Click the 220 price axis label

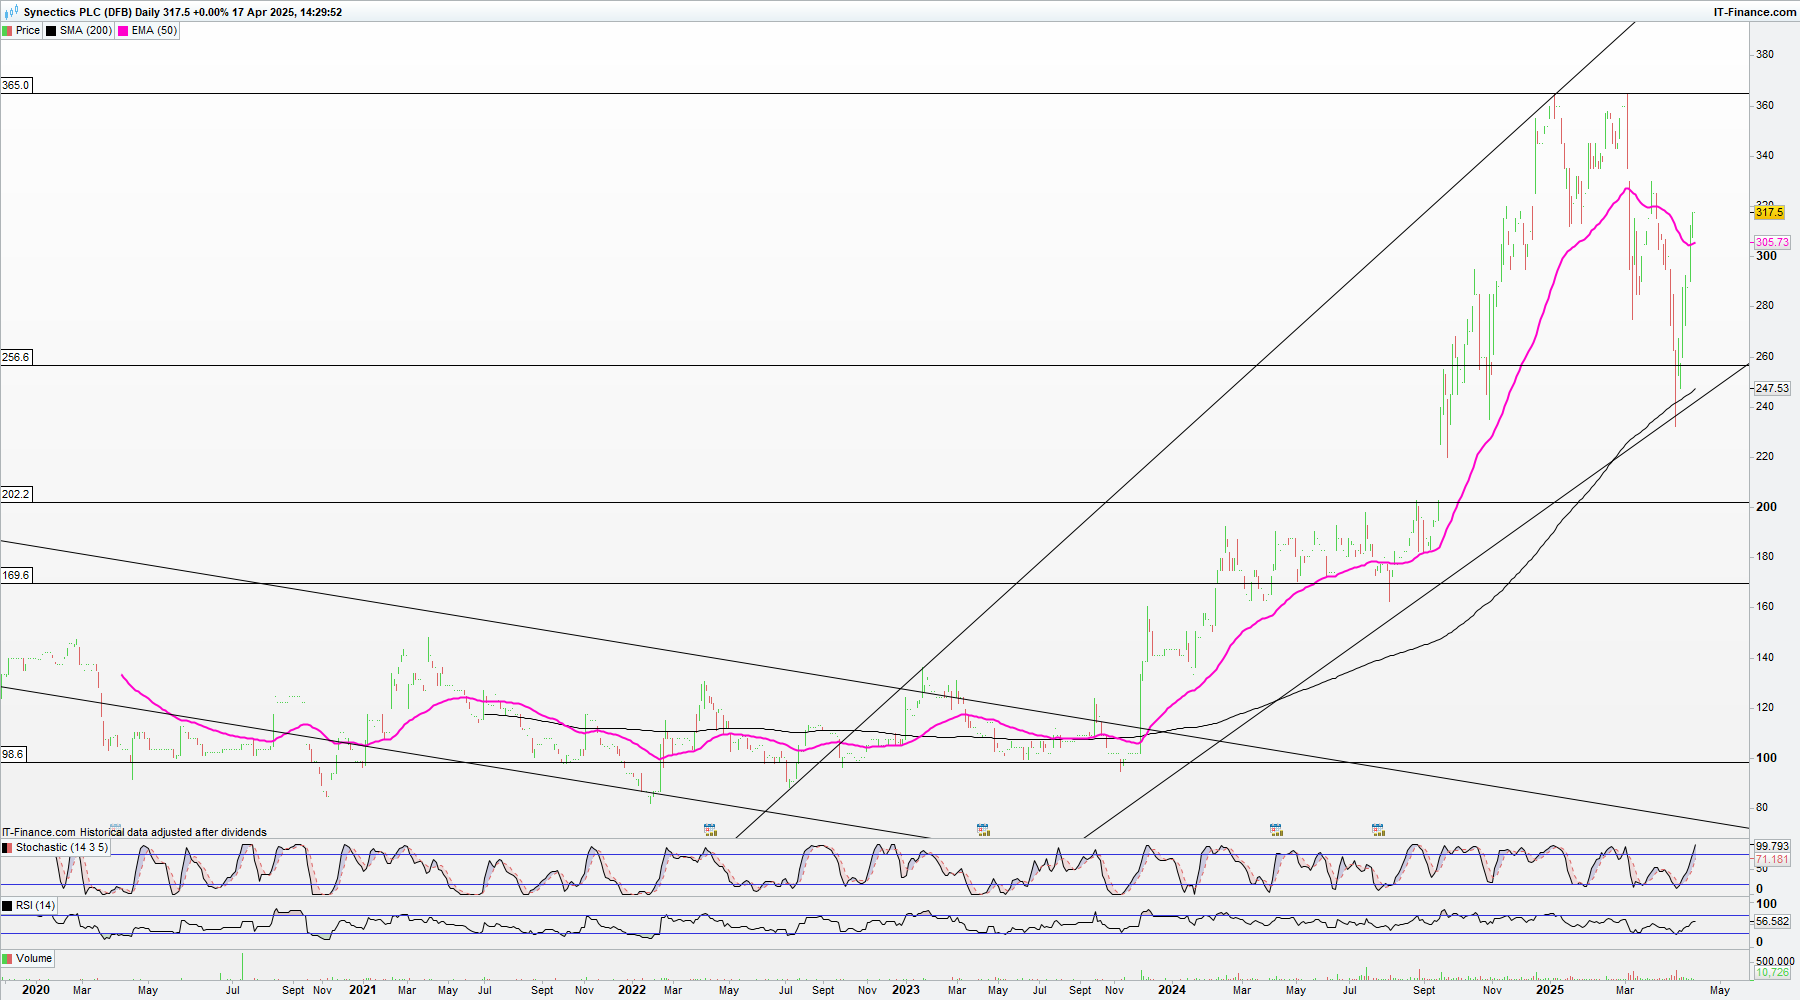tap(1765, 456)
